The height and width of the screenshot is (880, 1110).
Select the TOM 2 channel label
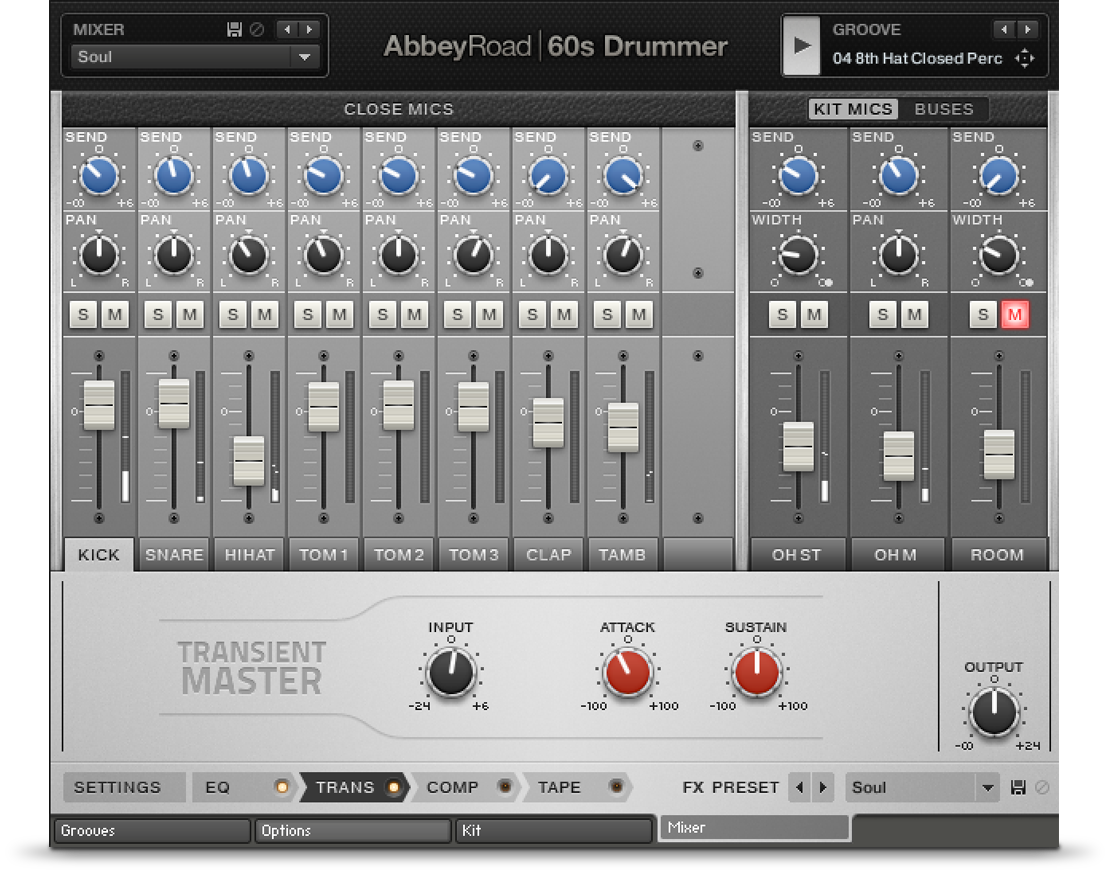(x=399, y=554)
